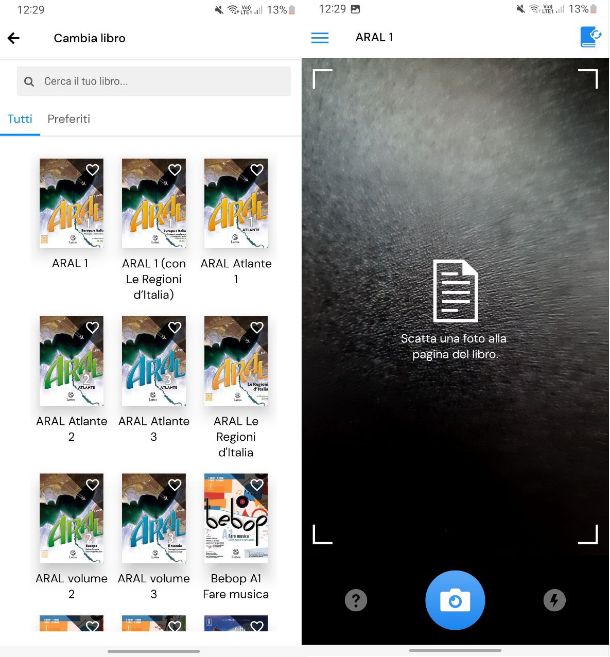Favorite the ARAL Atlante 2 book
This screenshot has height=657, width=610.
92,327
